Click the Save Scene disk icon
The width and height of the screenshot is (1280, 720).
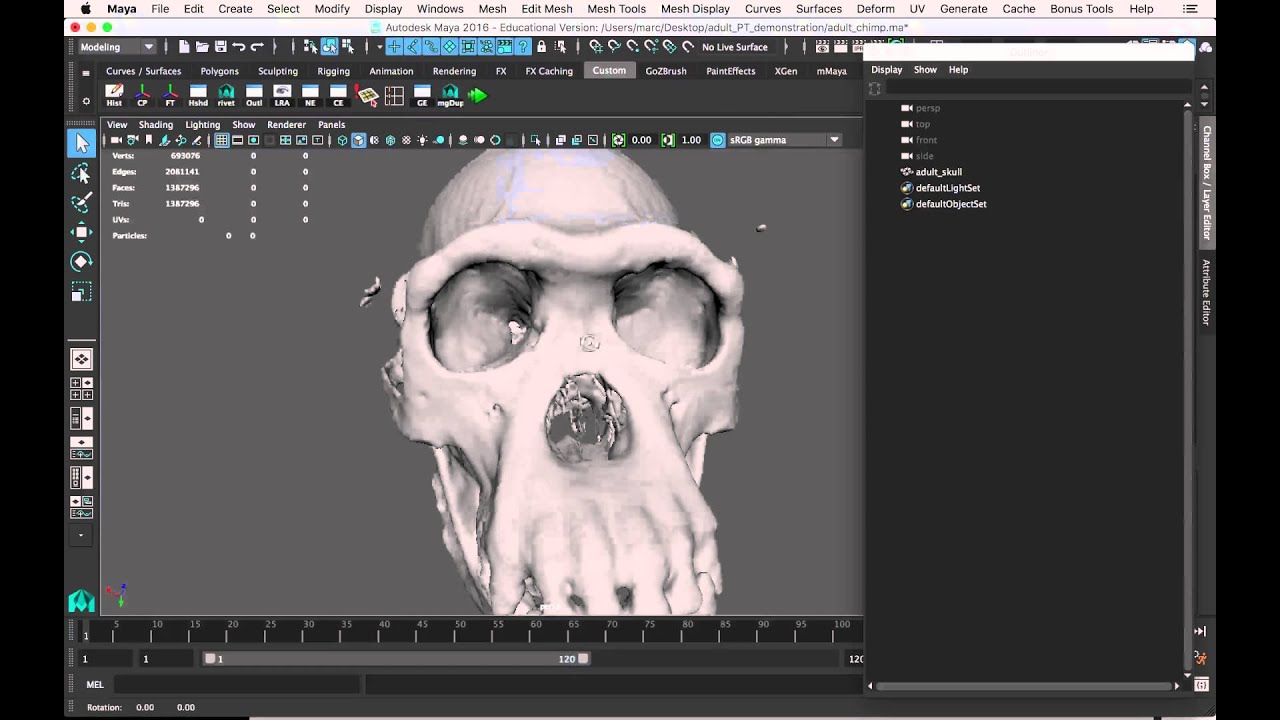220,47
